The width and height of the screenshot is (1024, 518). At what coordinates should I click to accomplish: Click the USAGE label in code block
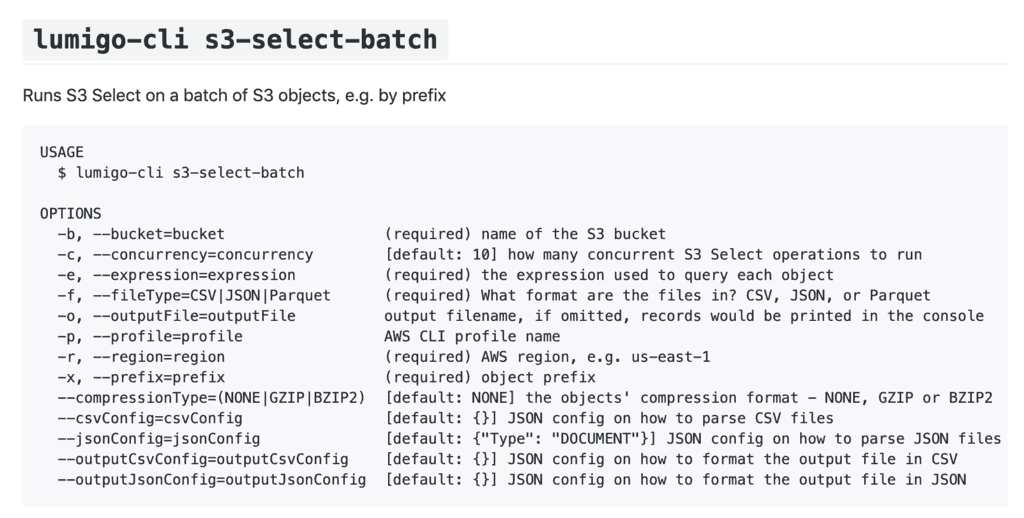coord(62,152)
